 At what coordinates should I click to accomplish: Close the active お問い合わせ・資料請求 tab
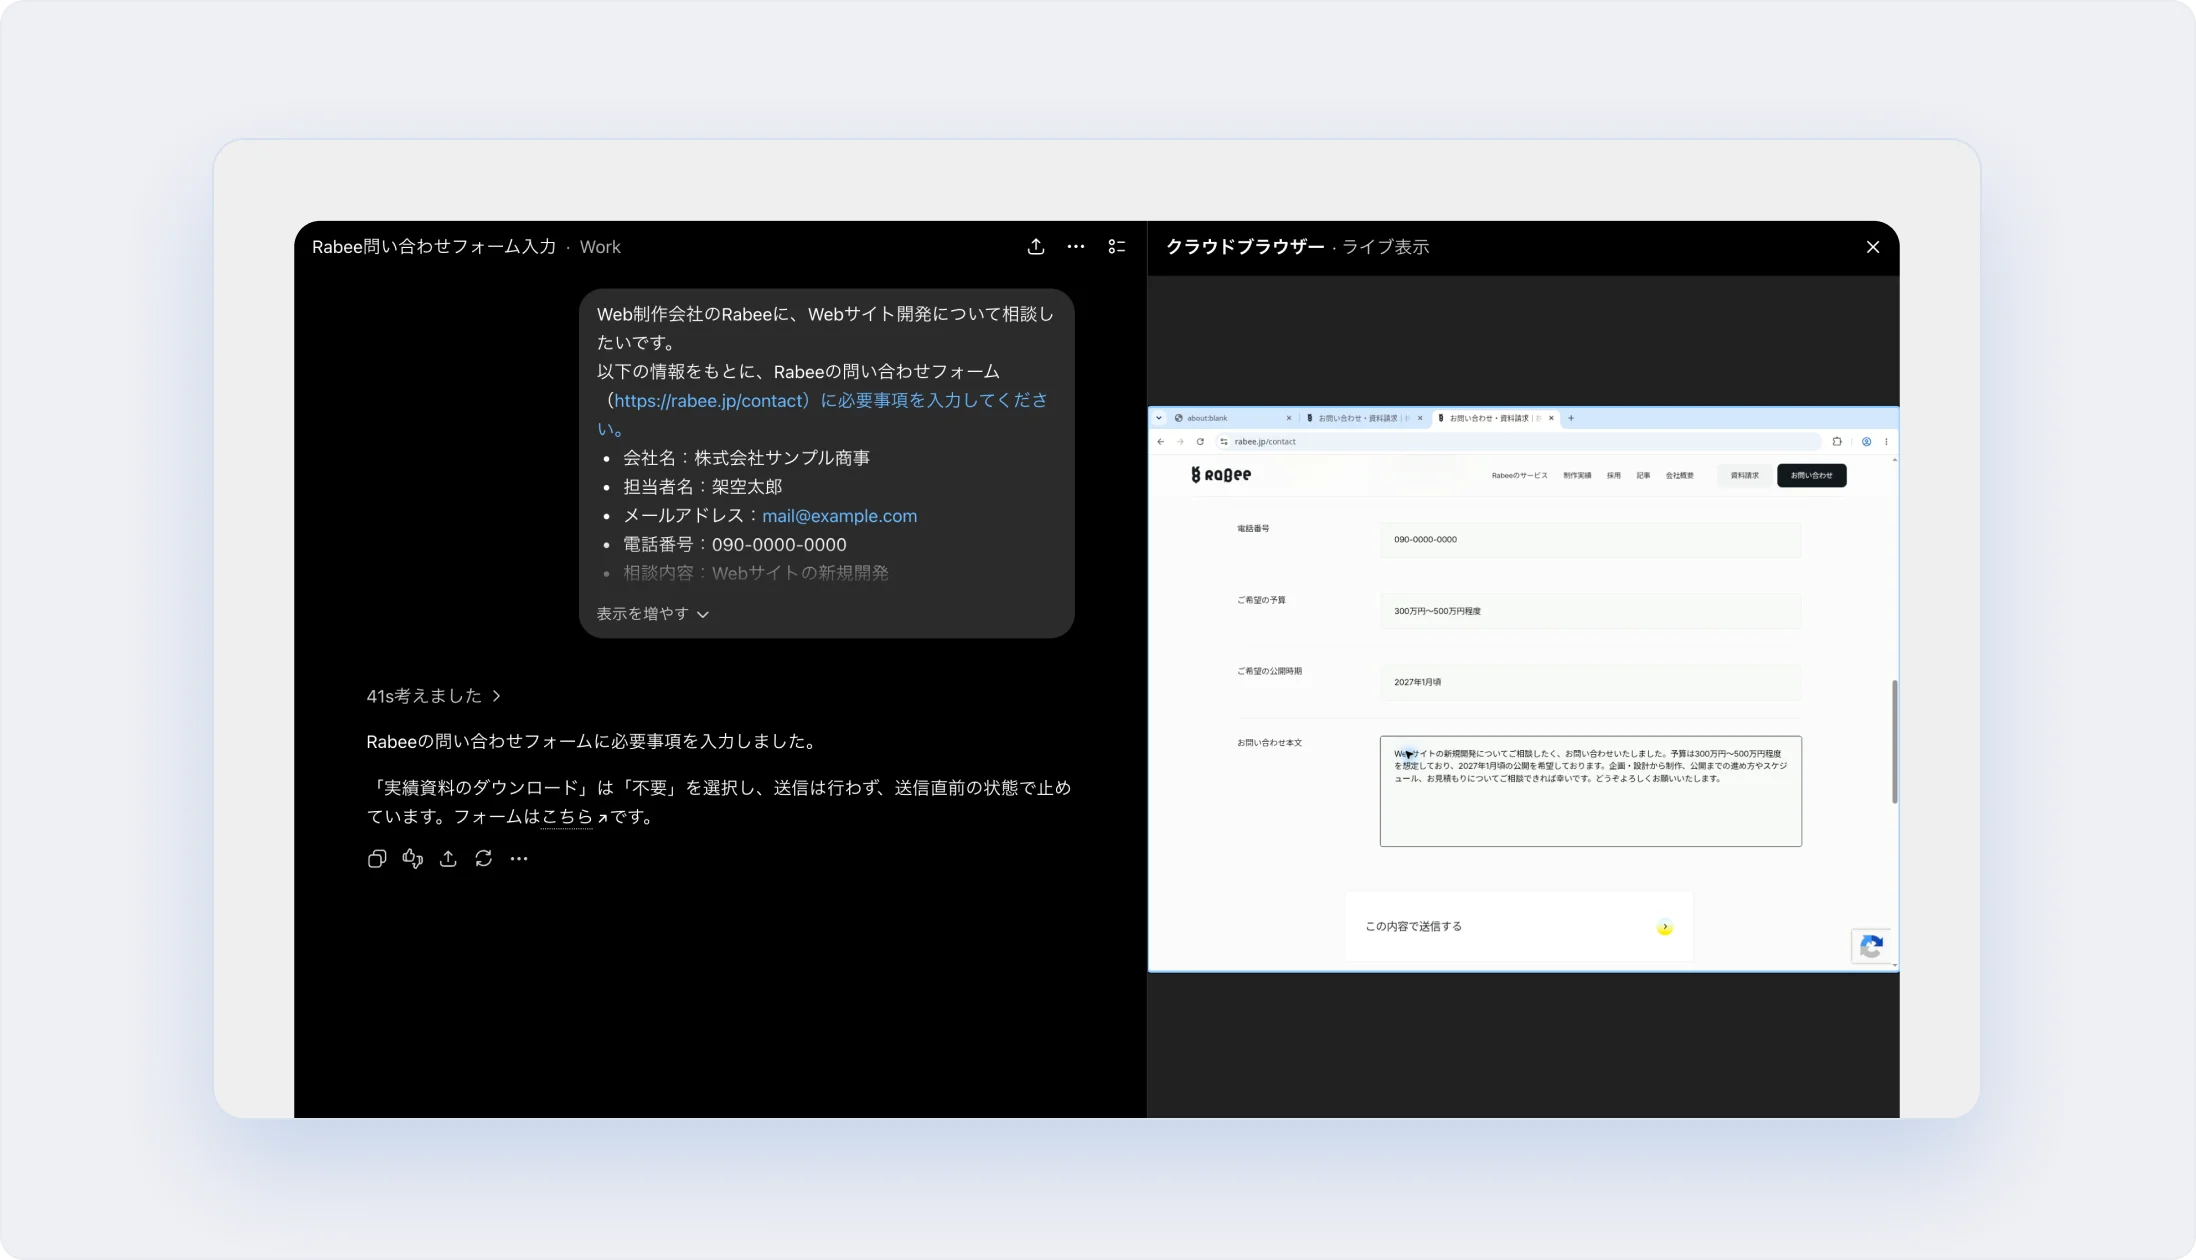point(1551,418)
